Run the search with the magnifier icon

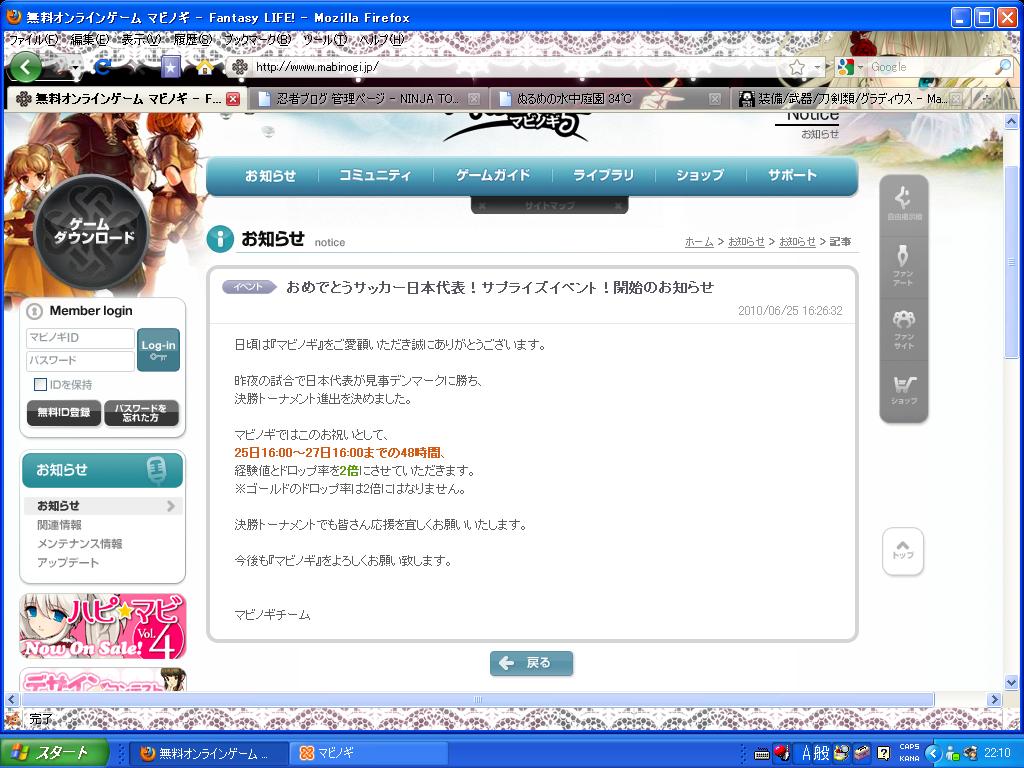pyautogui.click(x=1002, y=67)
